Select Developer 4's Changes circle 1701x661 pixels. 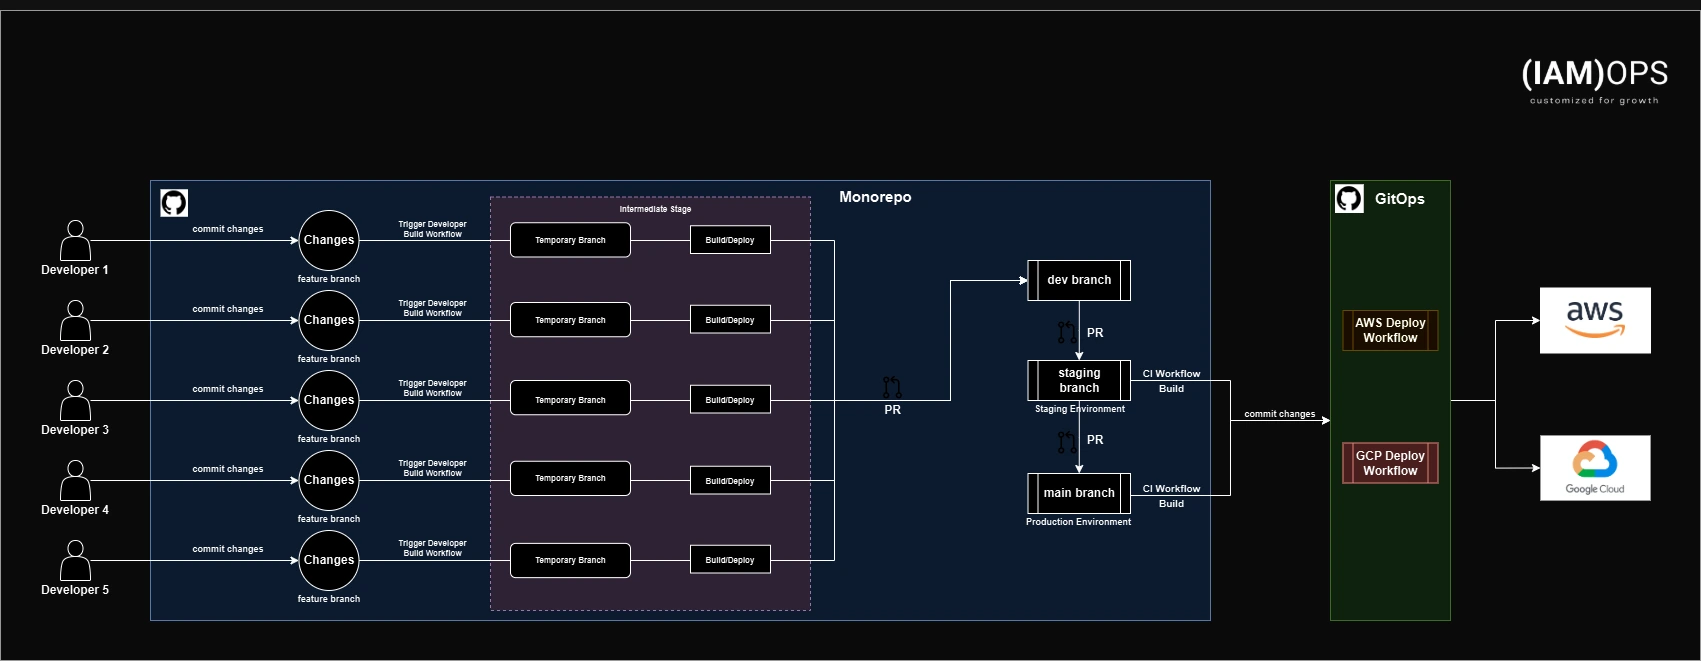[x=329, y=480]
